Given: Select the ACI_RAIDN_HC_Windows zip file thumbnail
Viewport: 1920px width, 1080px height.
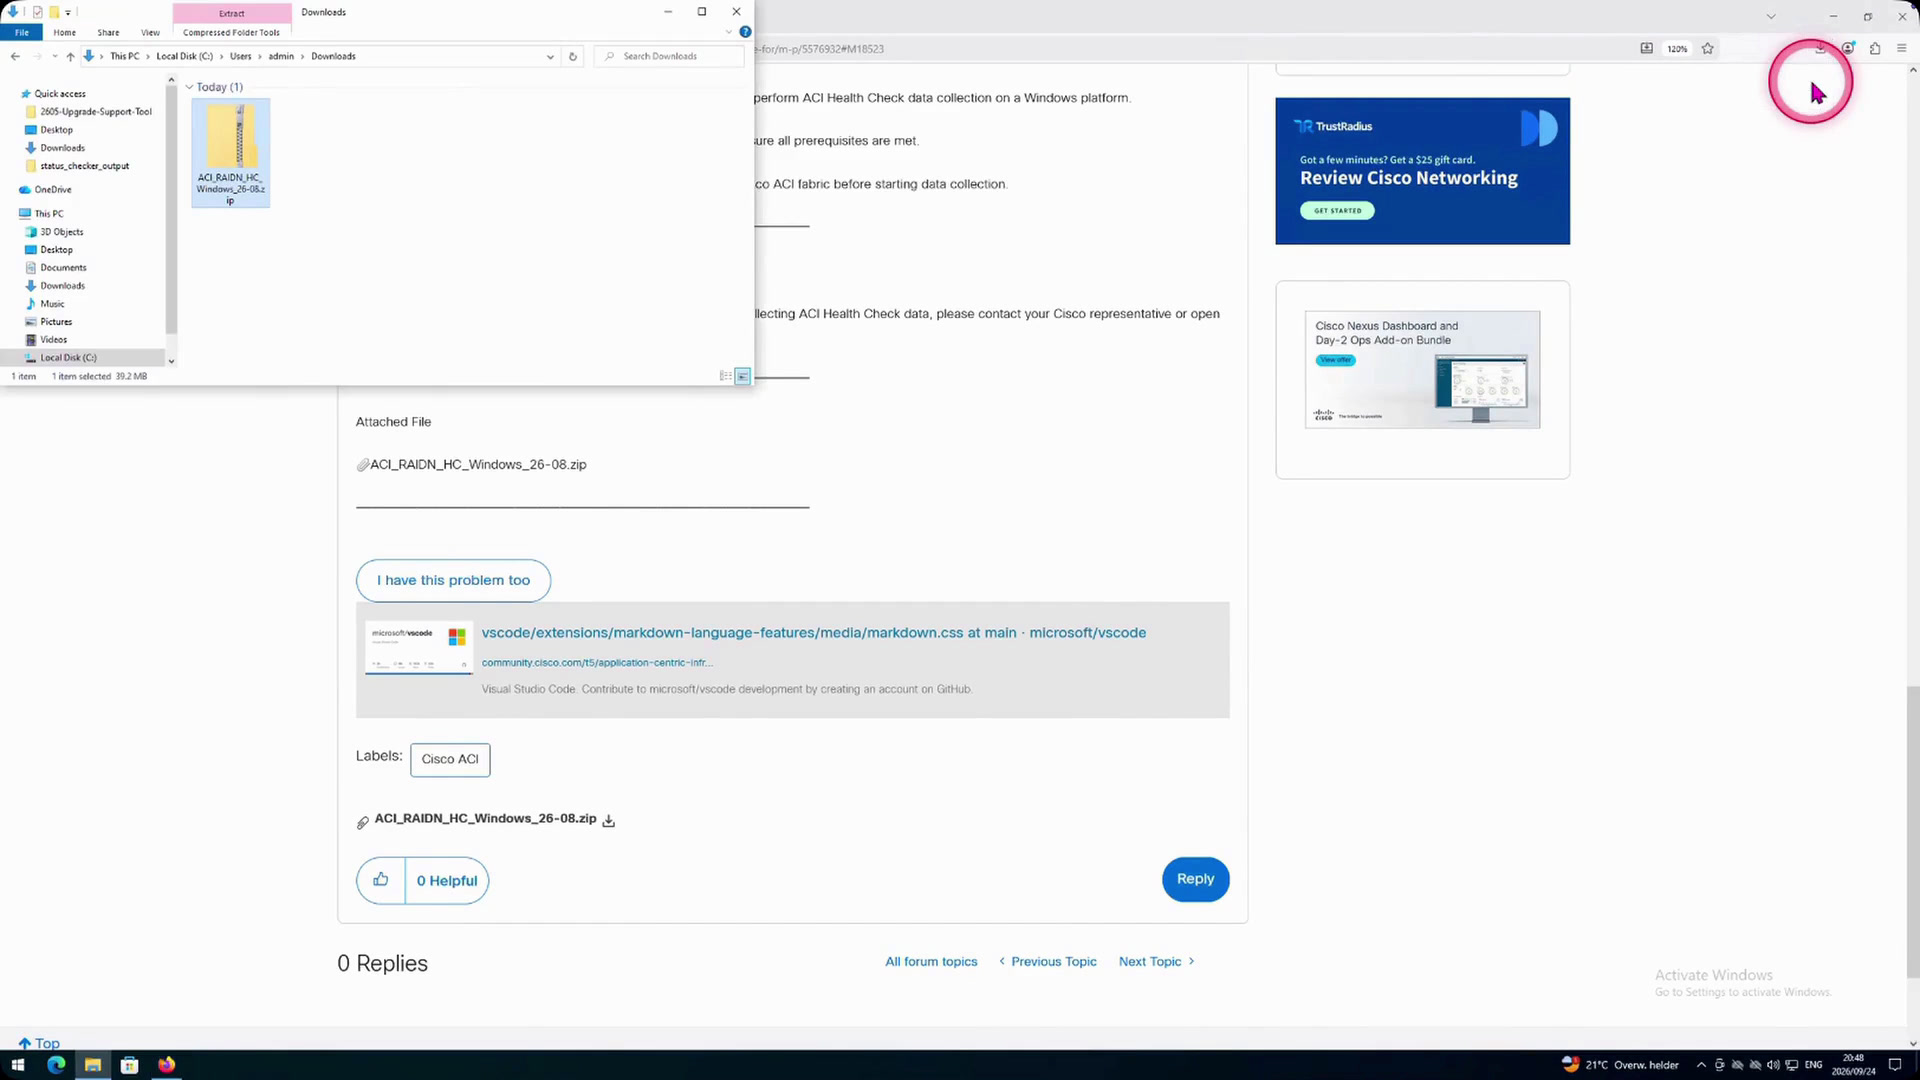Looking at the screenshot, I should point(231,153).
